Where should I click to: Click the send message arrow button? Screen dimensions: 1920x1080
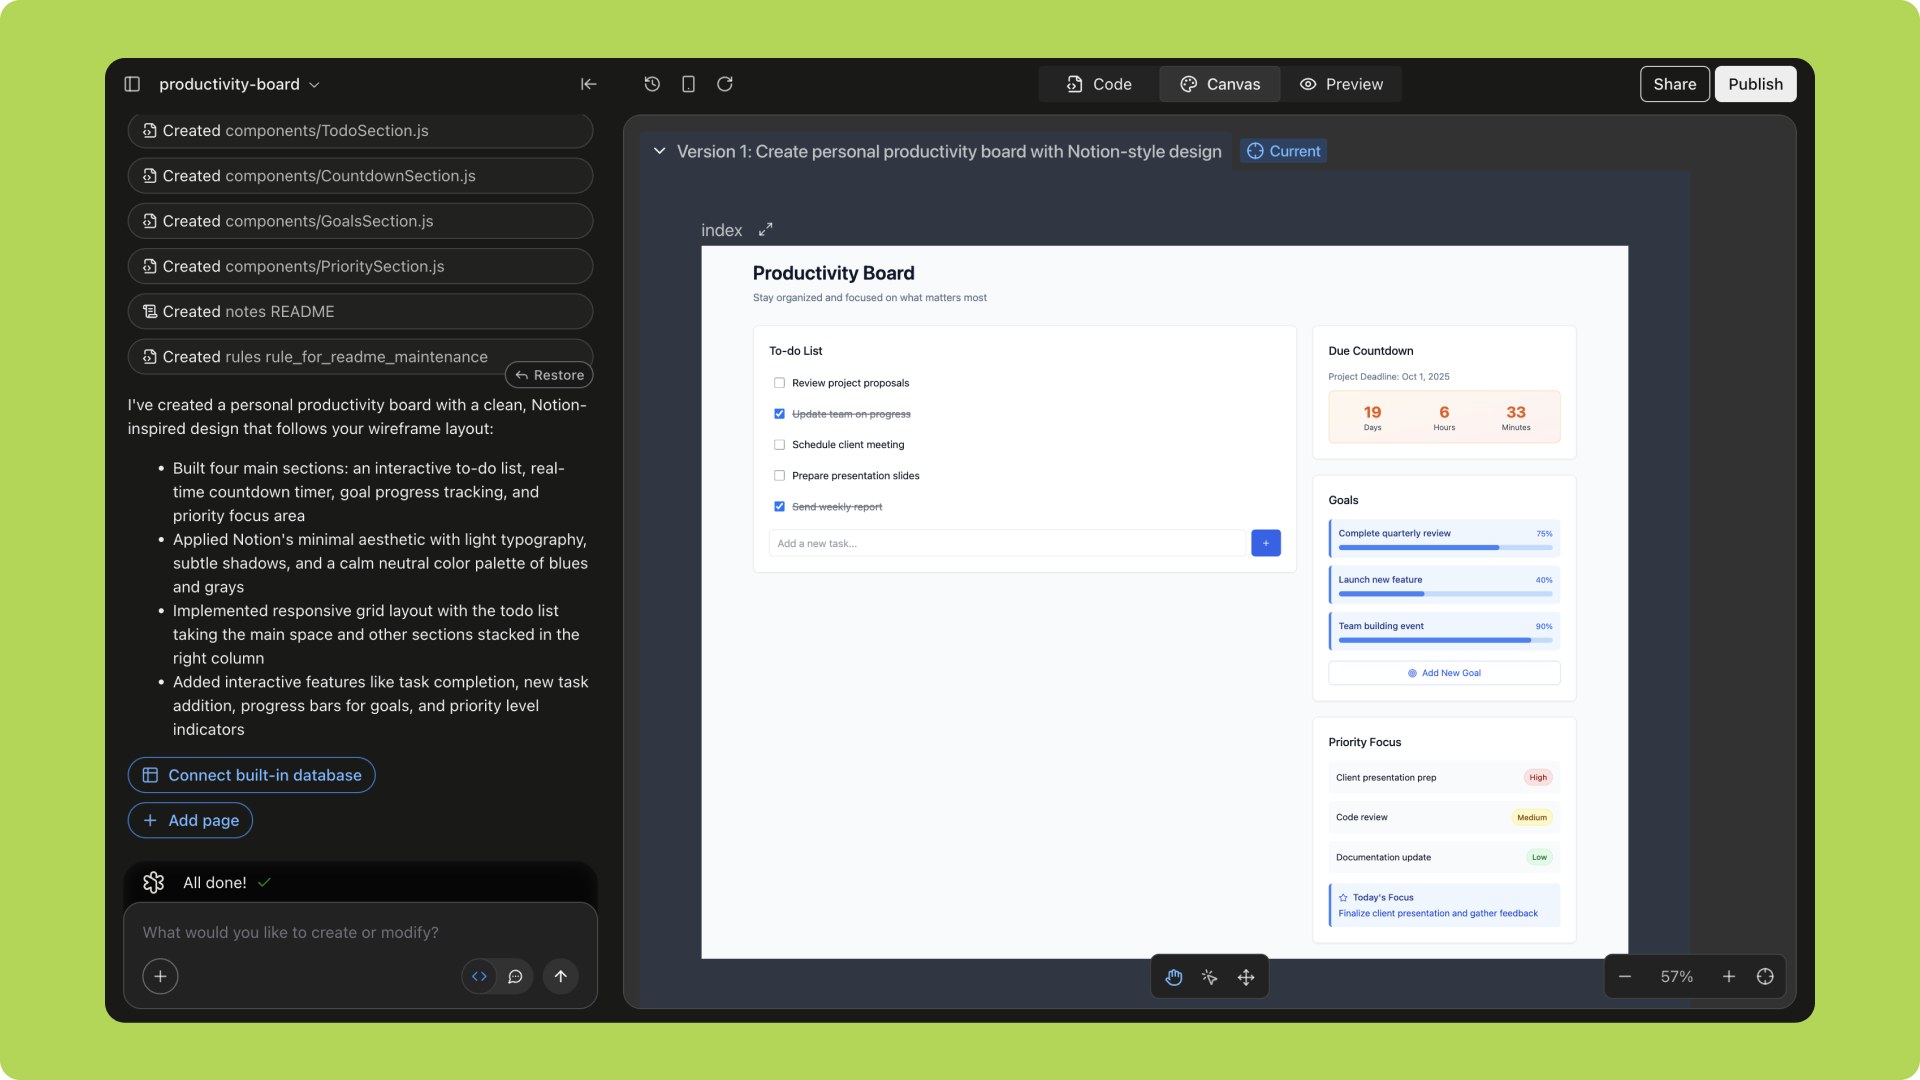pyautogui.click(x=561, y=977)
